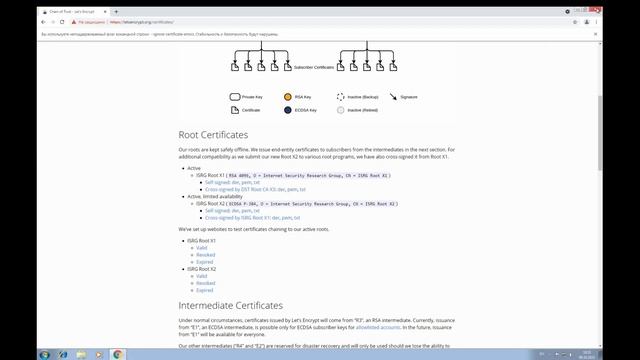Click the gear icon in the title bar
The width and height of the screenshot is (640, 360).
[x=567, y=12]
